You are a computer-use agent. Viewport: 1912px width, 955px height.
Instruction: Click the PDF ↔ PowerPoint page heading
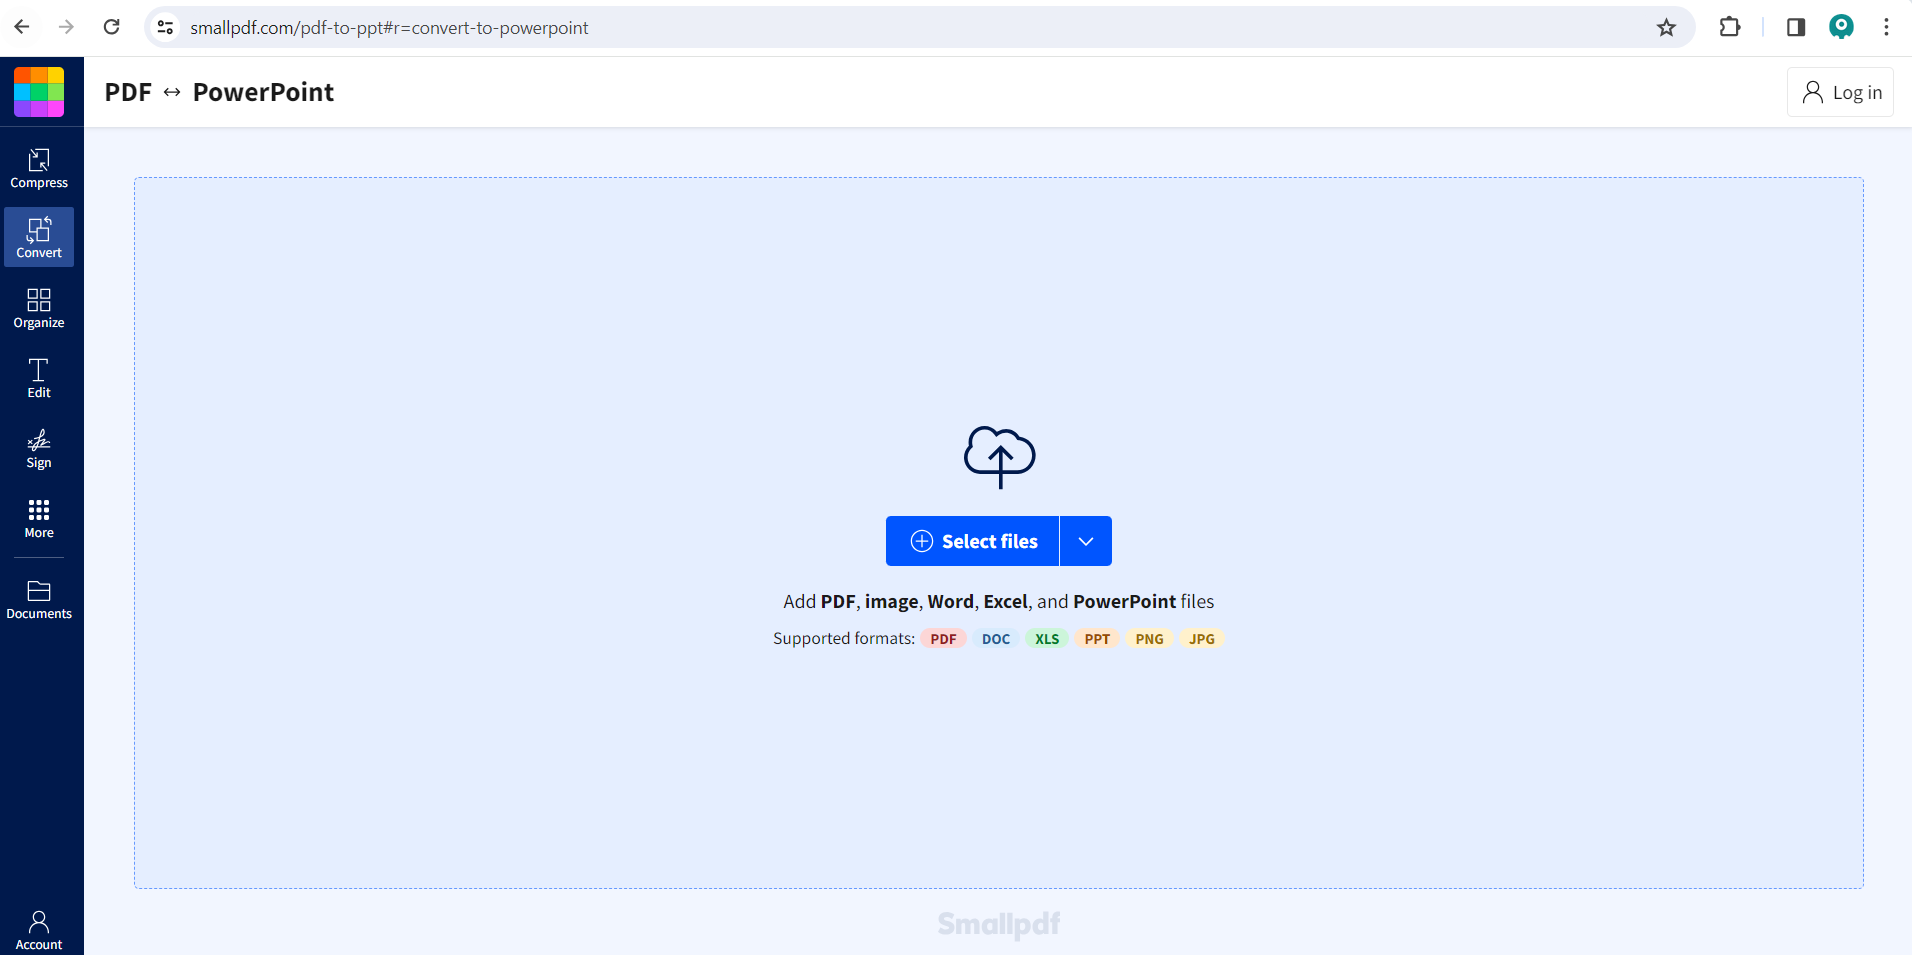click(x=219, y=92)
